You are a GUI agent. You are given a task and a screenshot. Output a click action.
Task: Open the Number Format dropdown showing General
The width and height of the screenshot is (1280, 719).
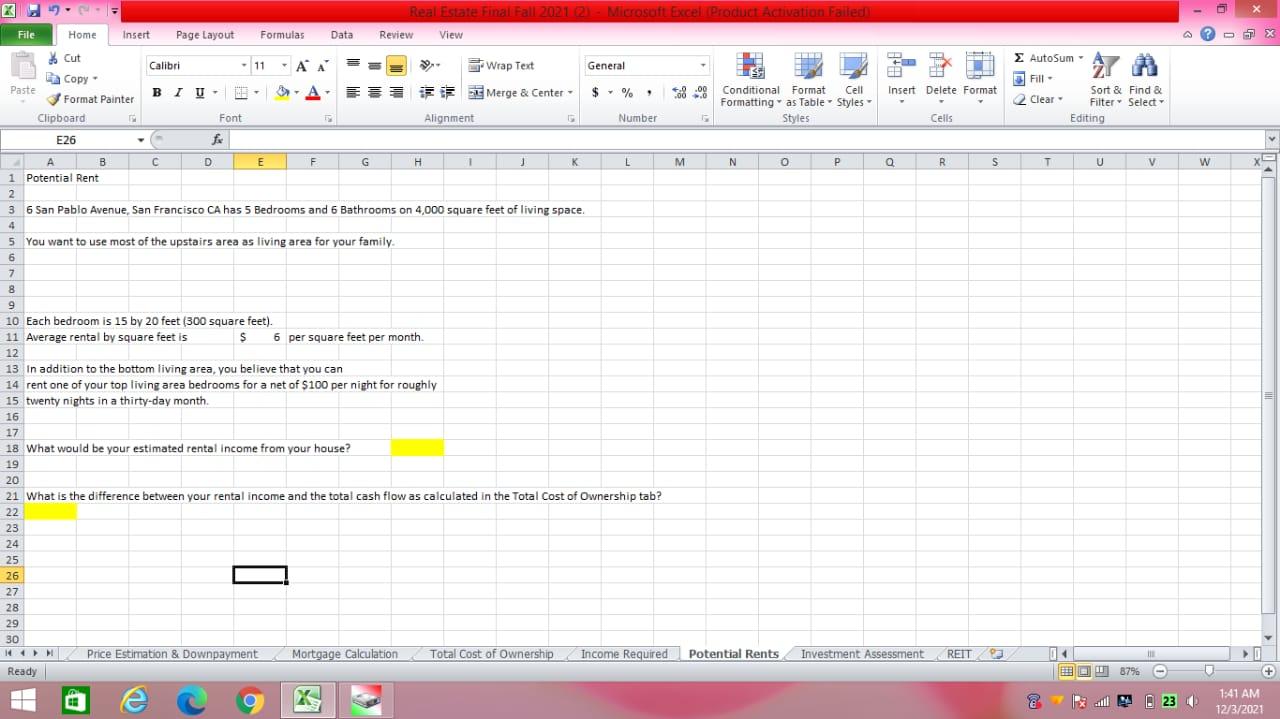click(646, 65)
